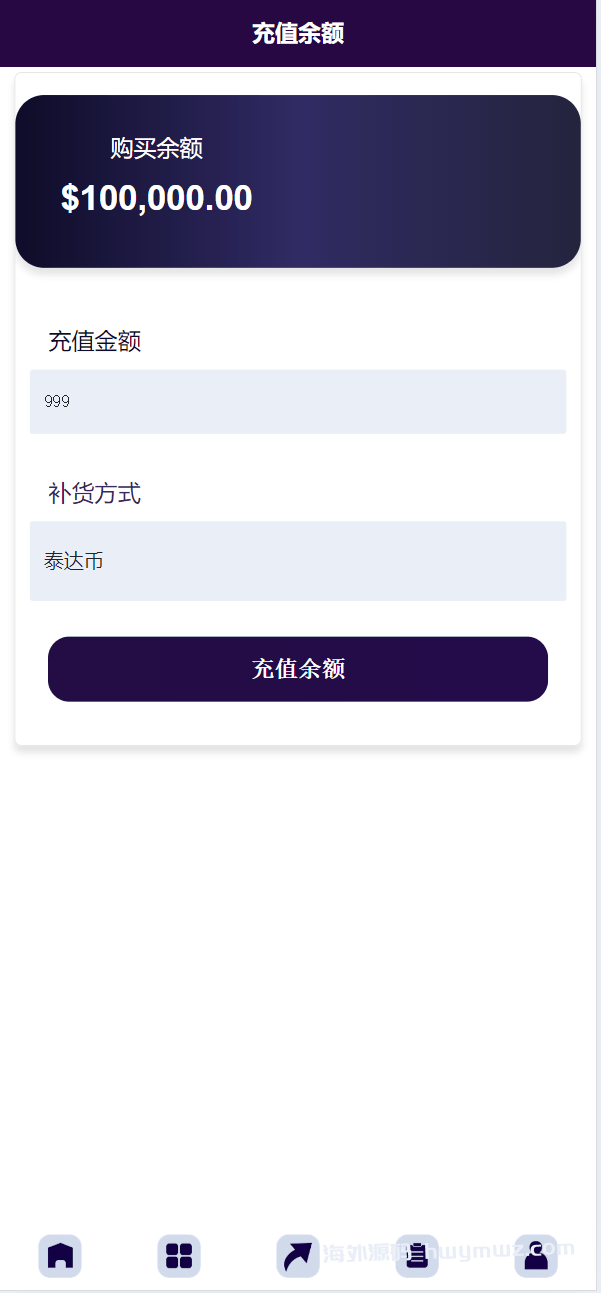Go to the home icon in bottom navigation
The image size is (601, 1293).
[x=60, y=1255]
